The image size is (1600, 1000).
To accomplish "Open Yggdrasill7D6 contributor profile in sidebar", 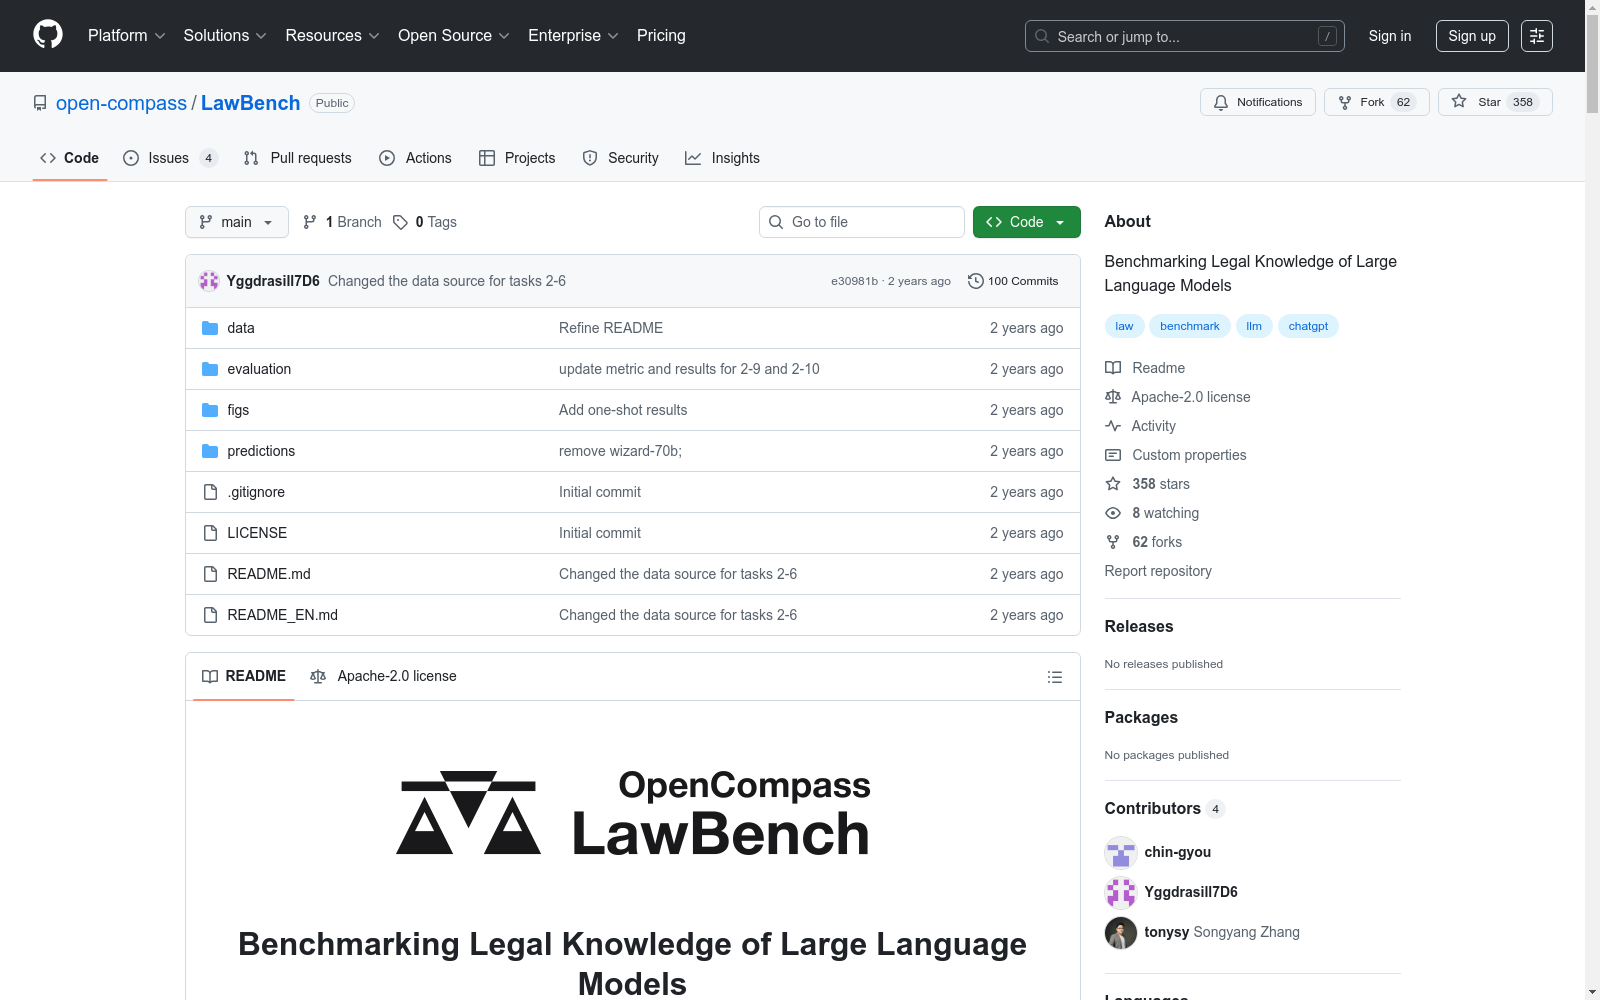I will pyautogui.click(x=1191, y=892).
